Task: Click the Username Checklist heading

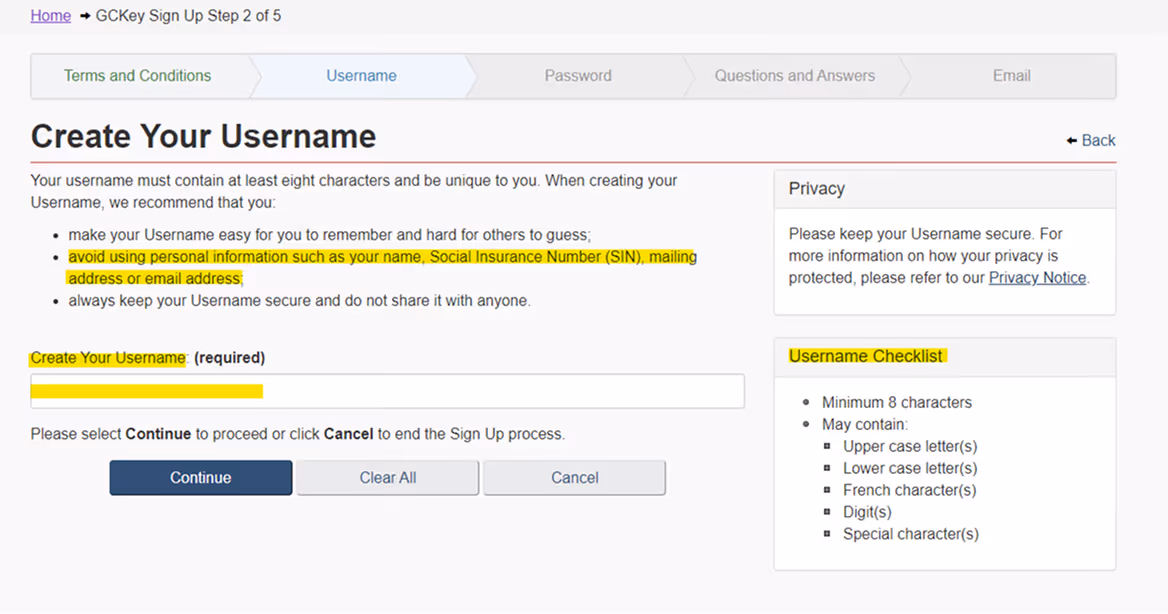Action: click(866, 356)
